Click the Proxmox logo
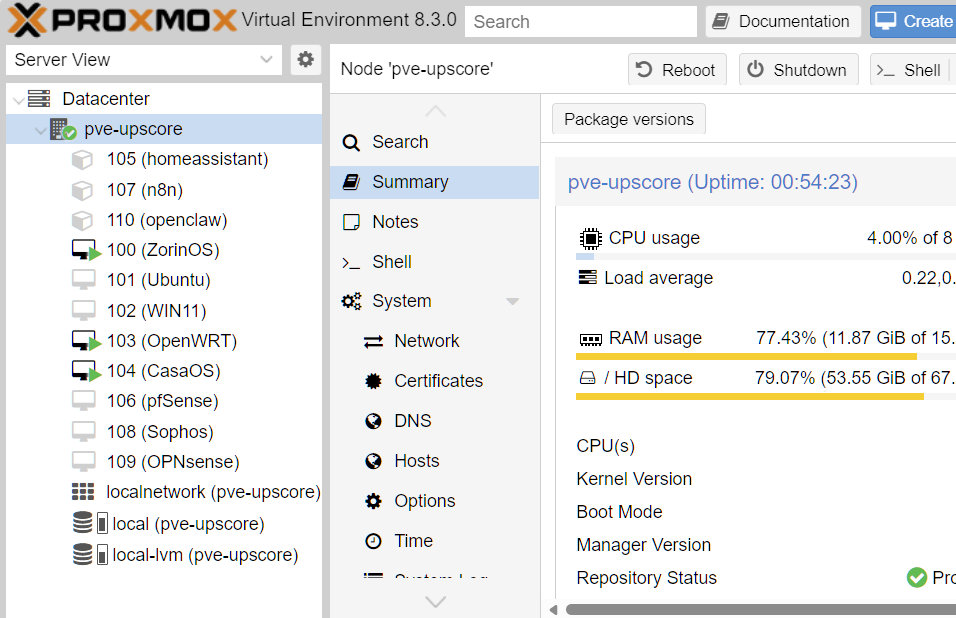The image size is (956, 618). [120, 20]
